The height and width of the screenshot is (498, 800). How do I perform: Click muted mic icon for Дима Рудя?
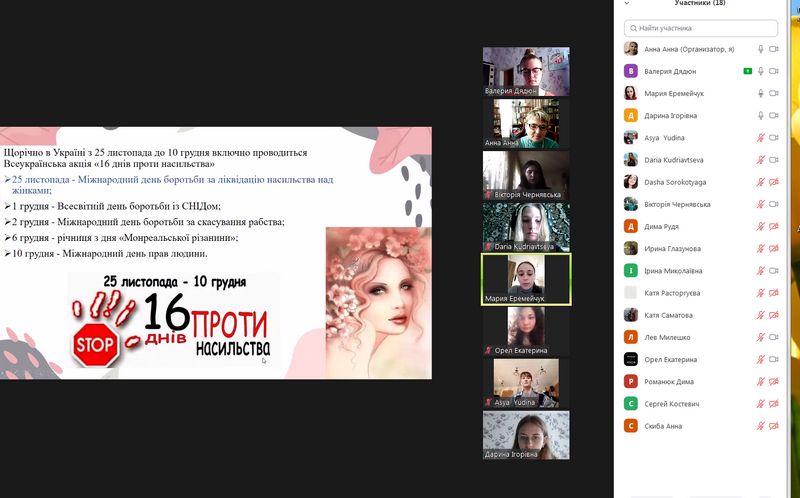click(760, 227)
